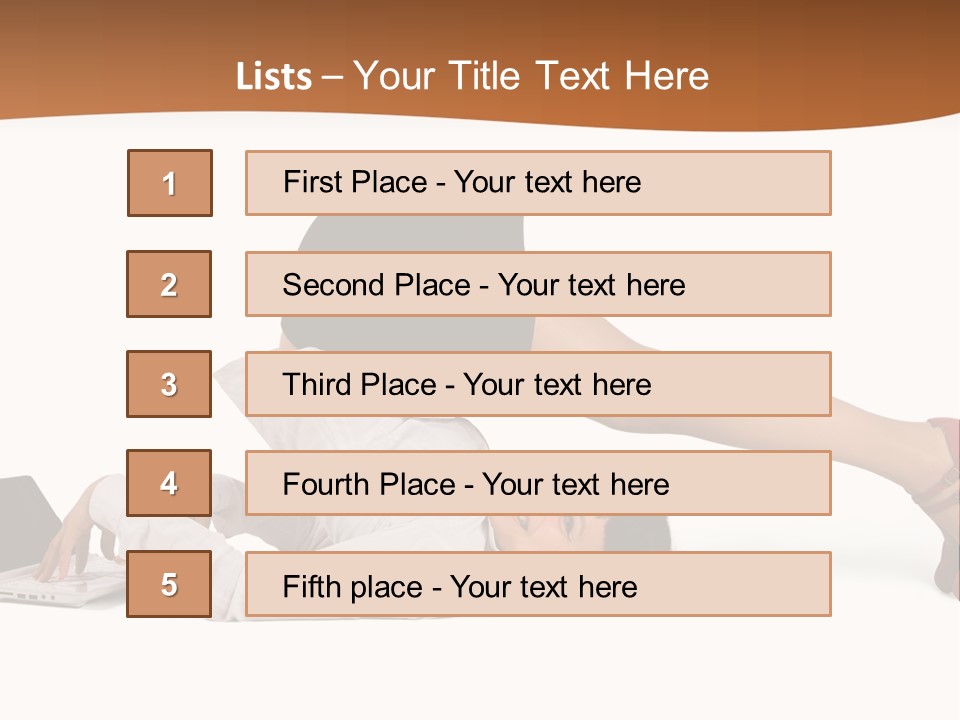This screenshot has width=960, height=720.
Task: Click the laptop screen in the background image
Action: [30, 518]
